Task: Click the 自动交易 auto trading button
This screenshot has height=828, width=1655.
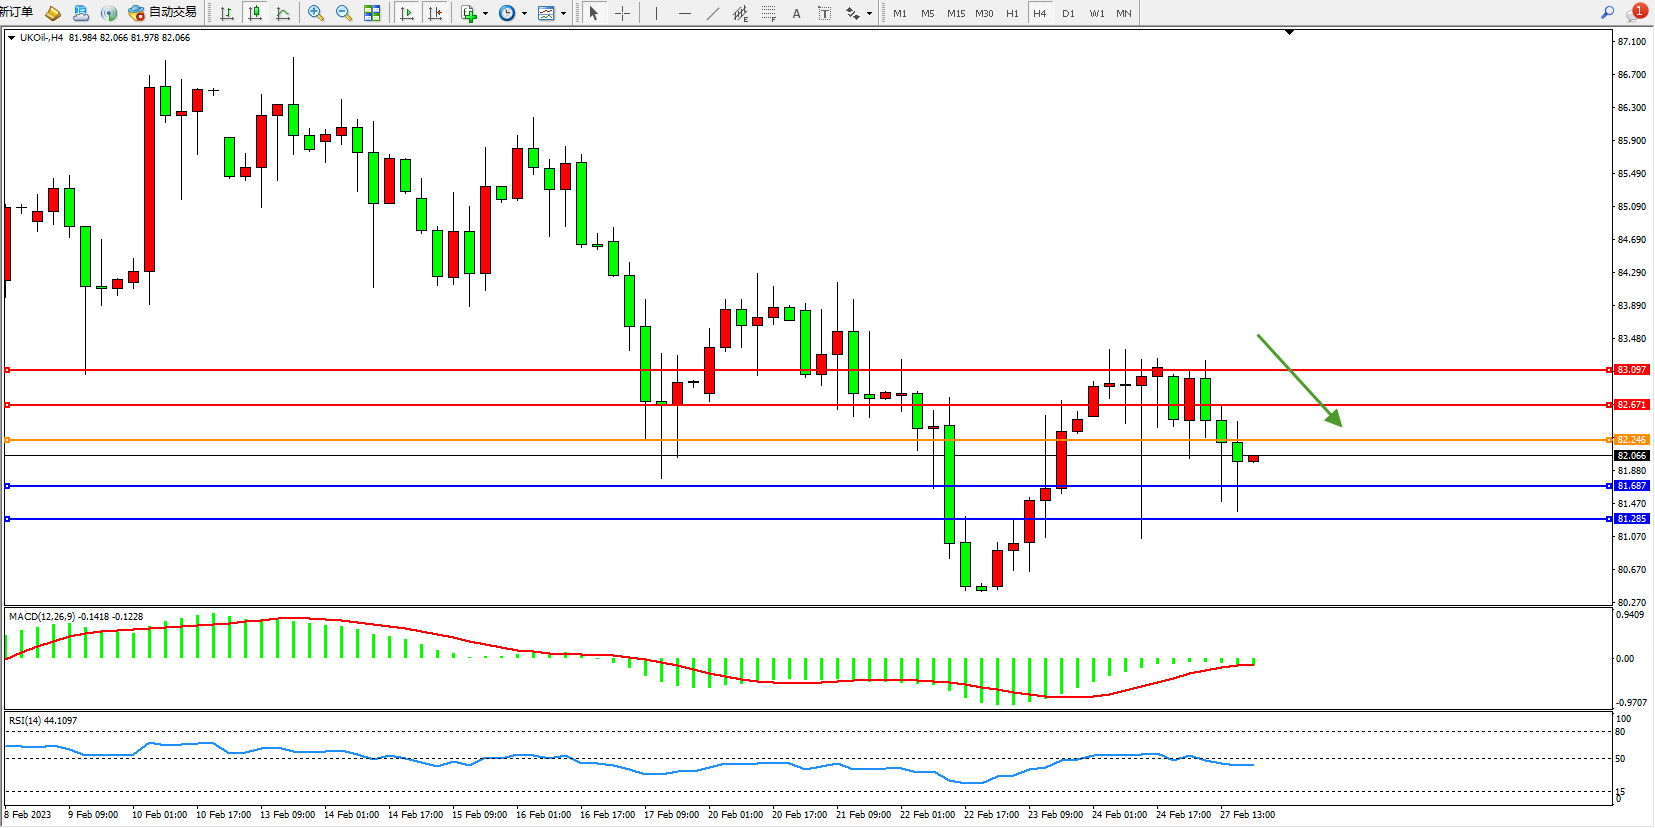Action: click(x=163, y=13)
